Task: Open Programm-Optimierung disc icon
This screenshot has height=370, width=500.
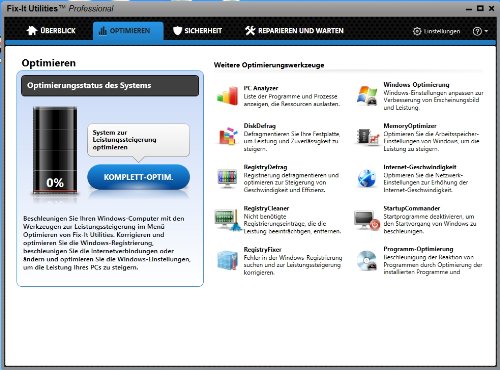Action: pos(367,261)
